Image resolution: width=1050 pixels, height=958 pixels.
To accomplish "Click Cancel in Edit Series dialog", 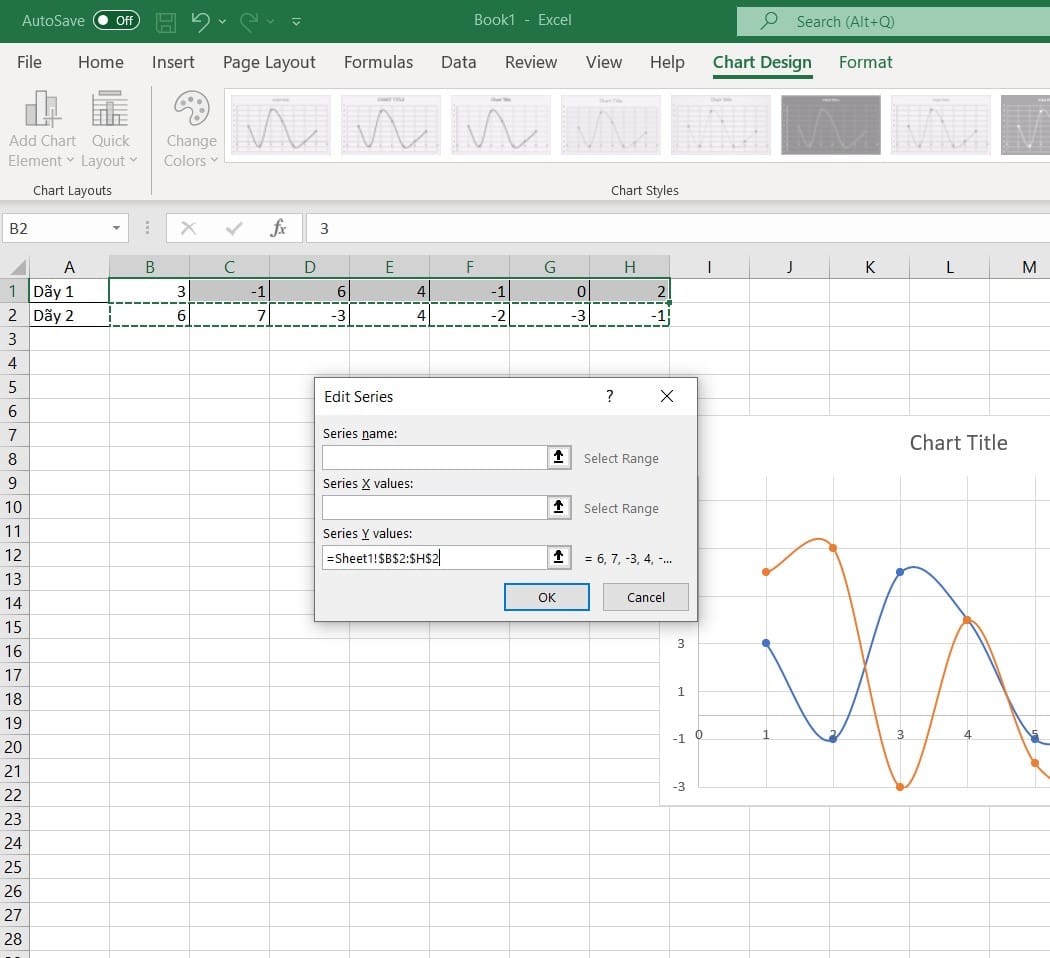I will [645, 597].
